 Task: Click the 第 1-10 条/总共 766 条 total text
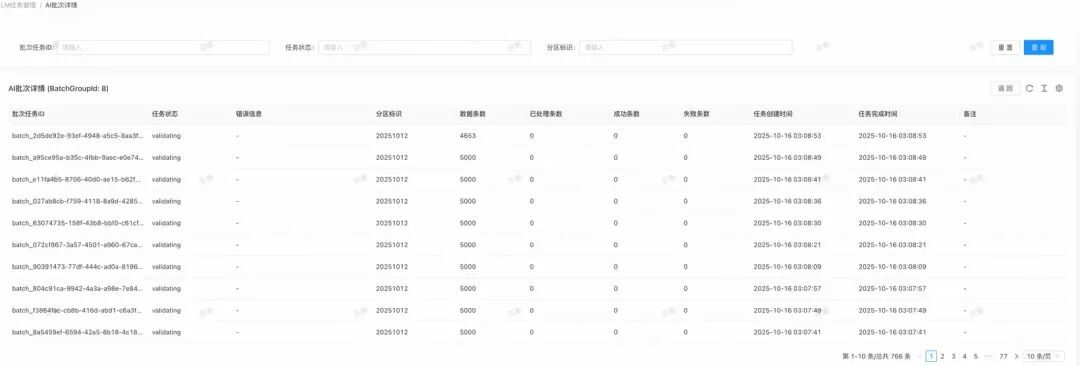tap(876, 356)
